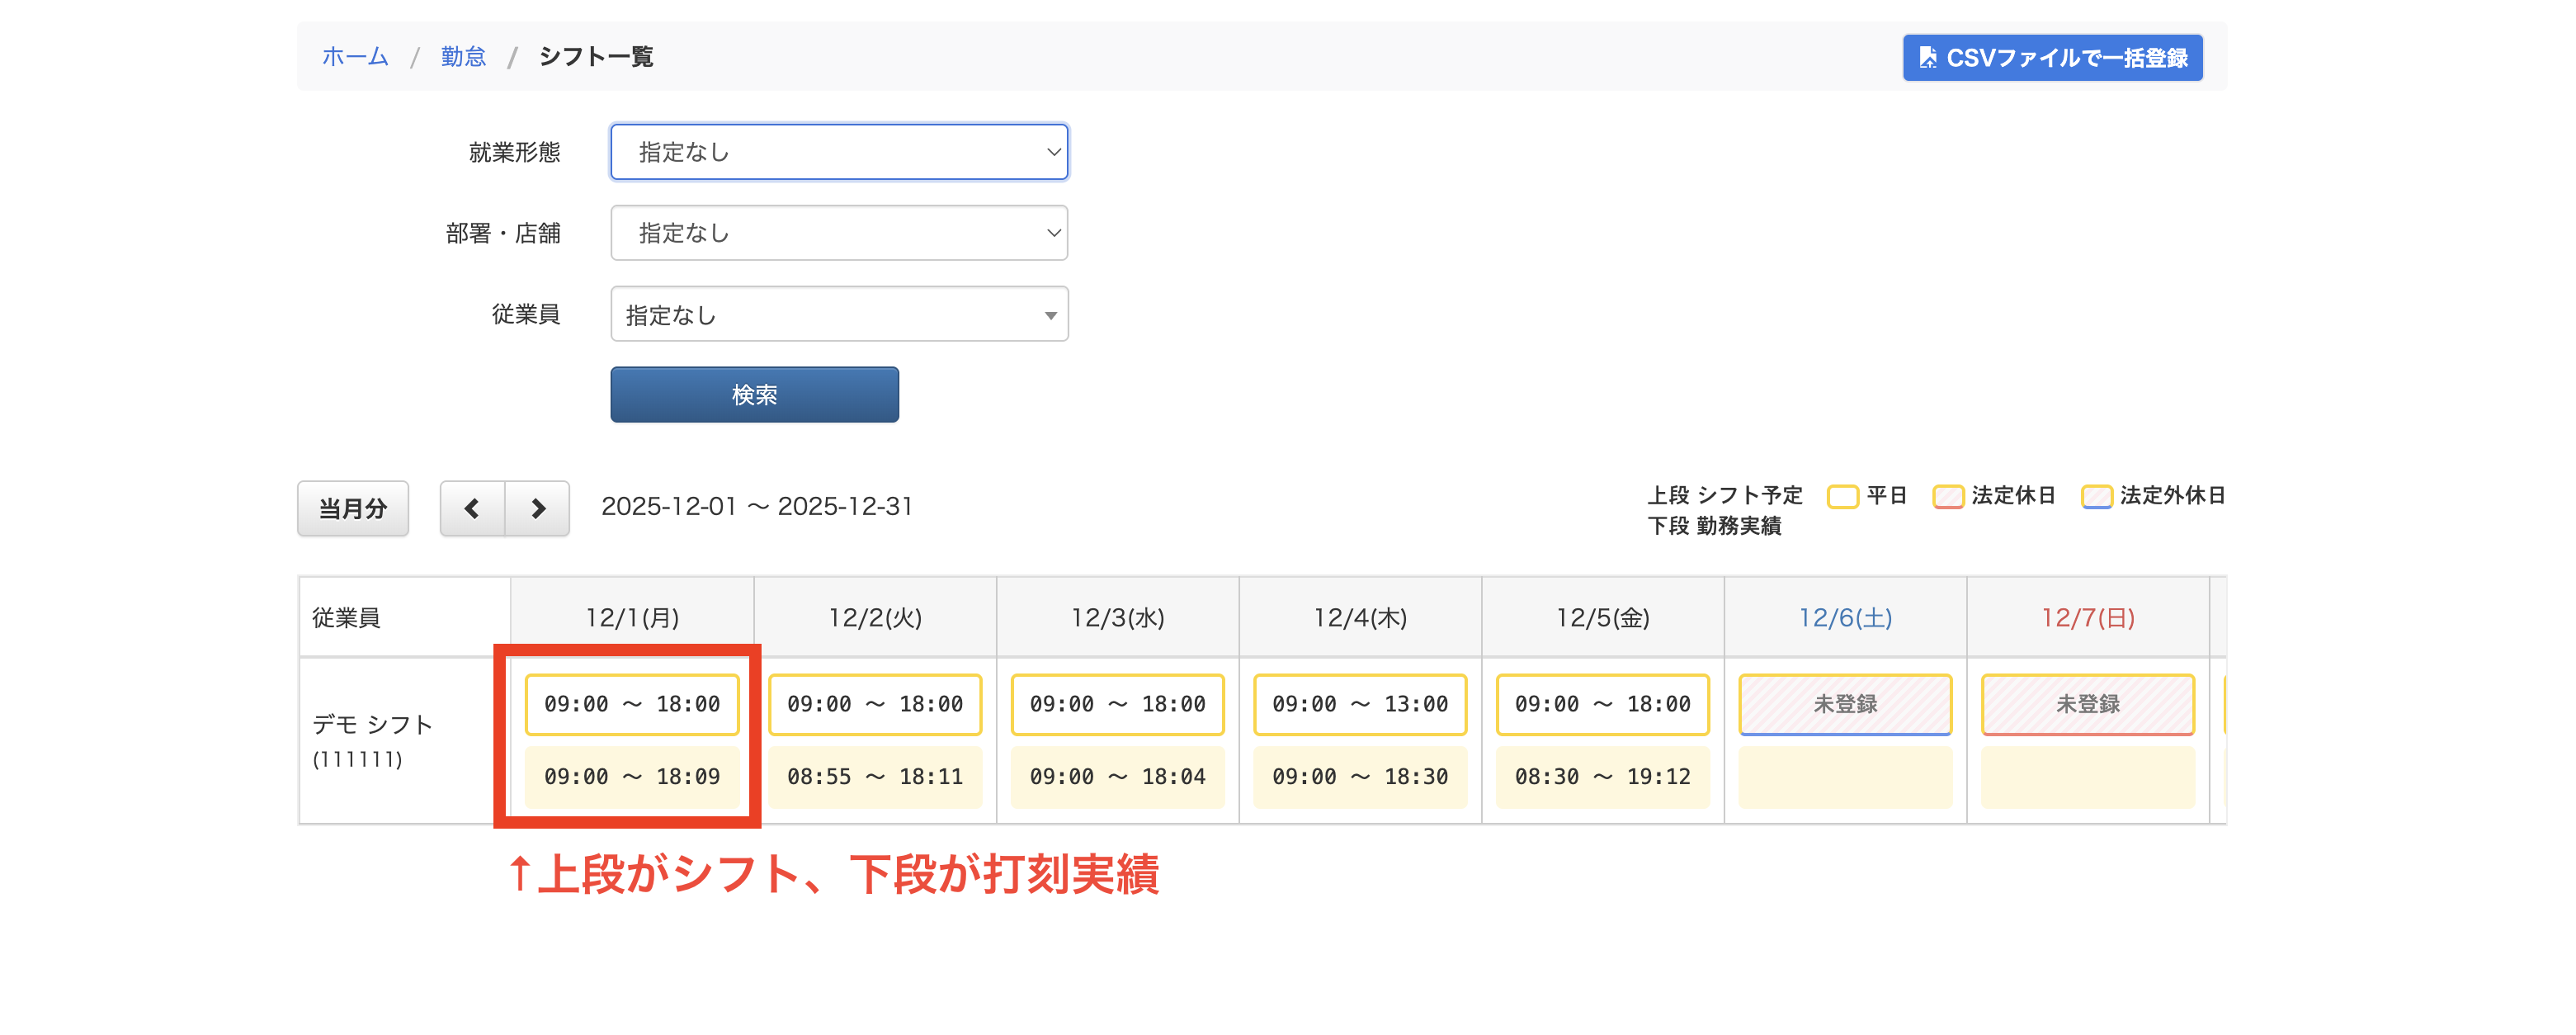Open 12/4 shift 09:00 〜 13:00

pos(1360,705)
